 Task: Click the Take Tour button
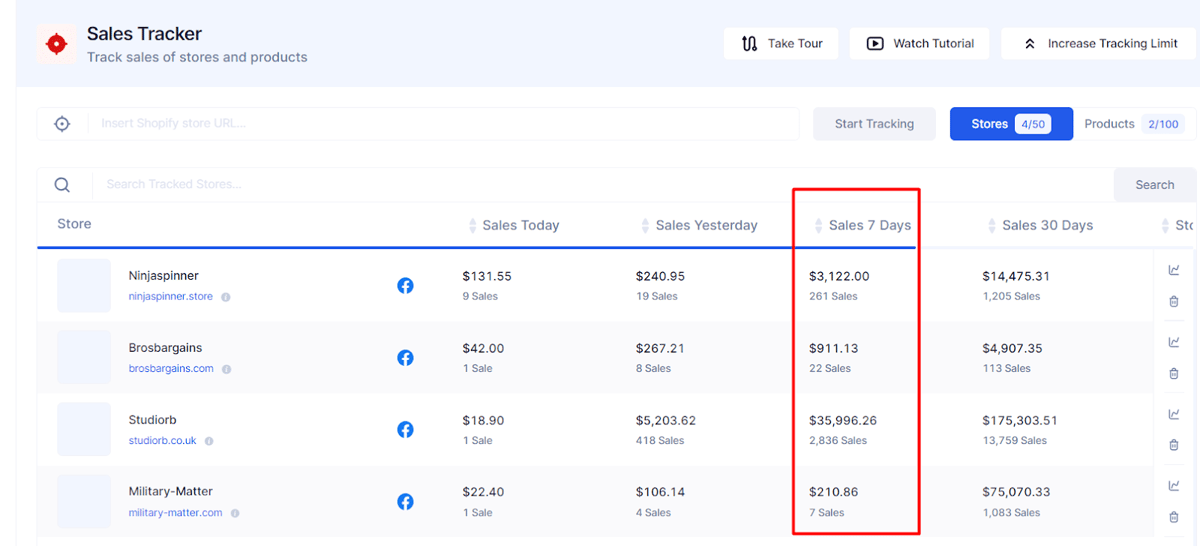pos(781,44)
